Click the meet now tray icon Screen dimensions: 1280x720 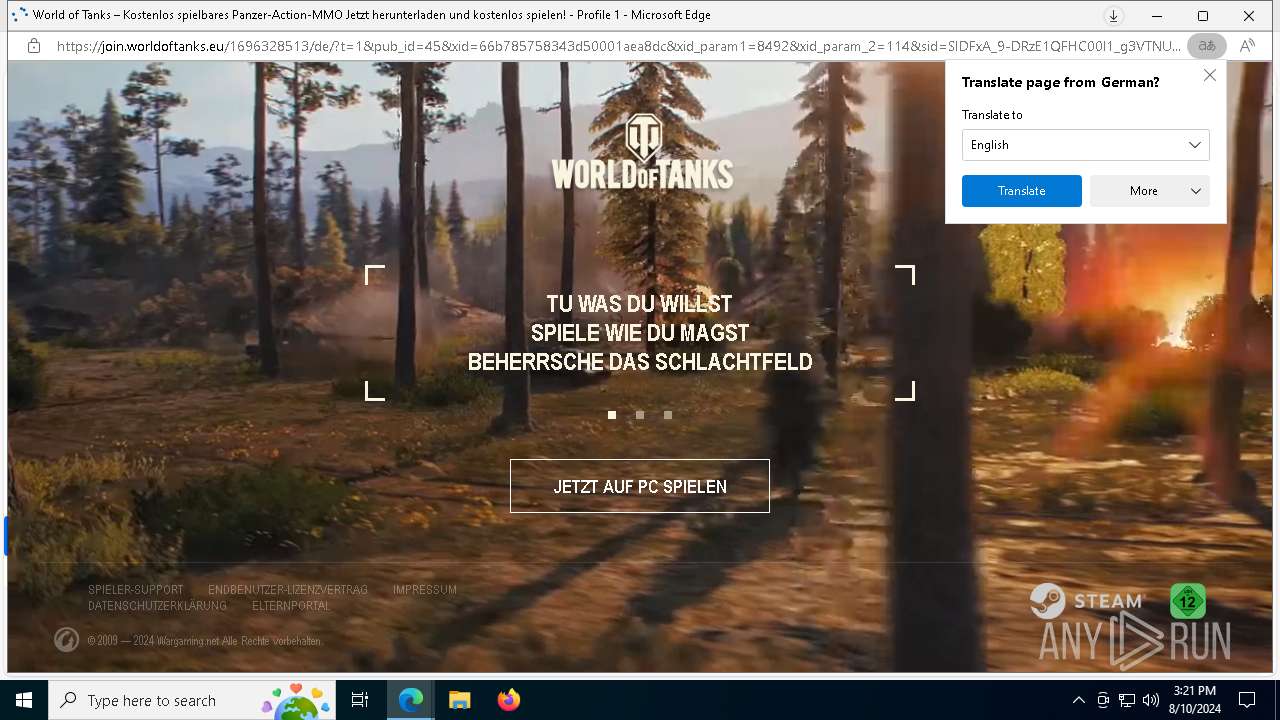tap(1103, 700)
